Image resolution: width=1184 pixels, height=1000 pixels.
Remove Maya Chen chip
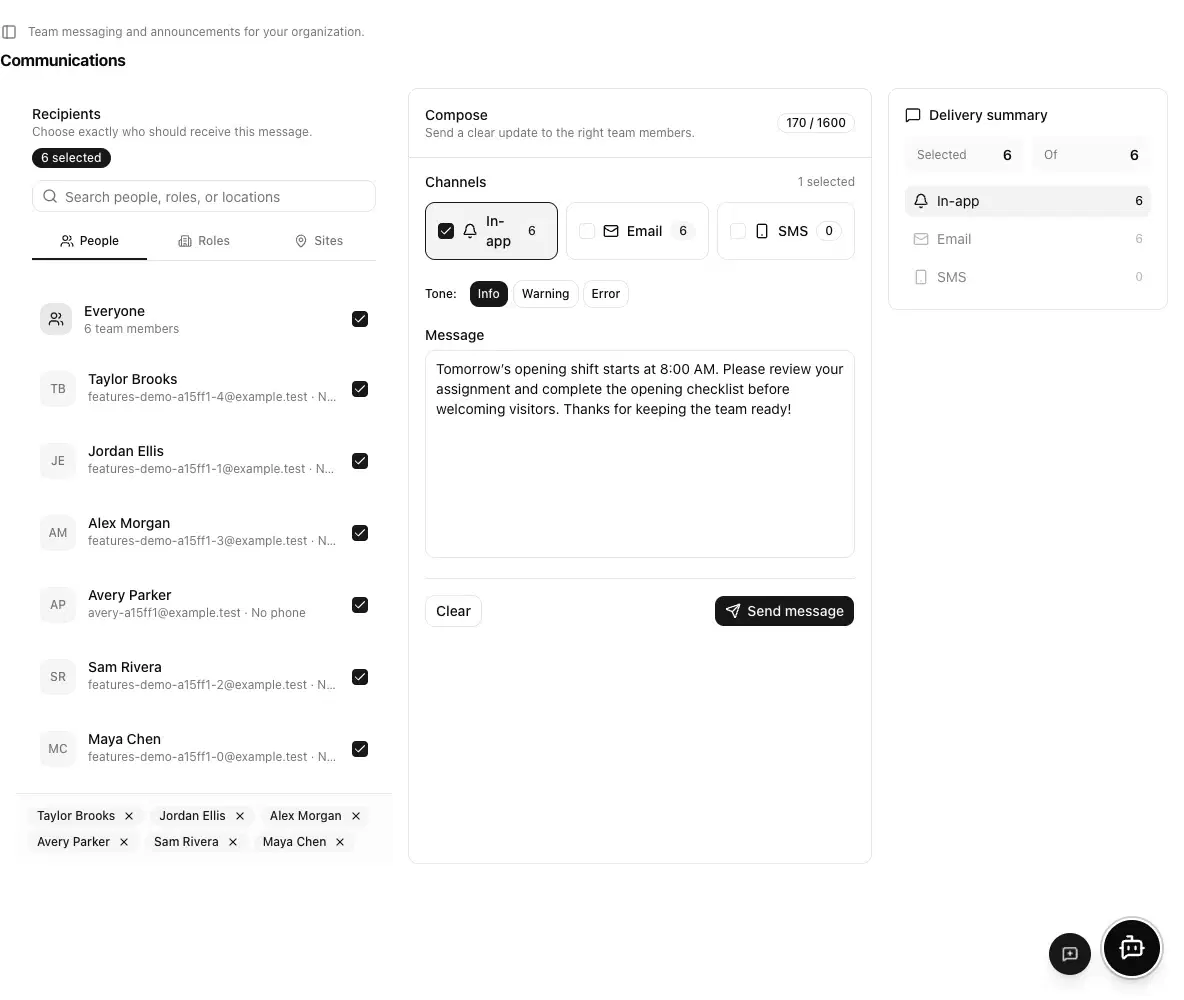340,841
